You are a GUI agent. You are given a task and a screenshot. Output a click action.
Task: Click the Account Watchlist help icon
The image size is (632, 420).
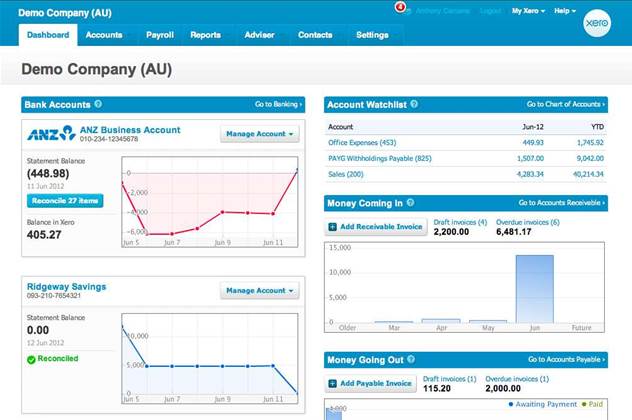point(414,104)
